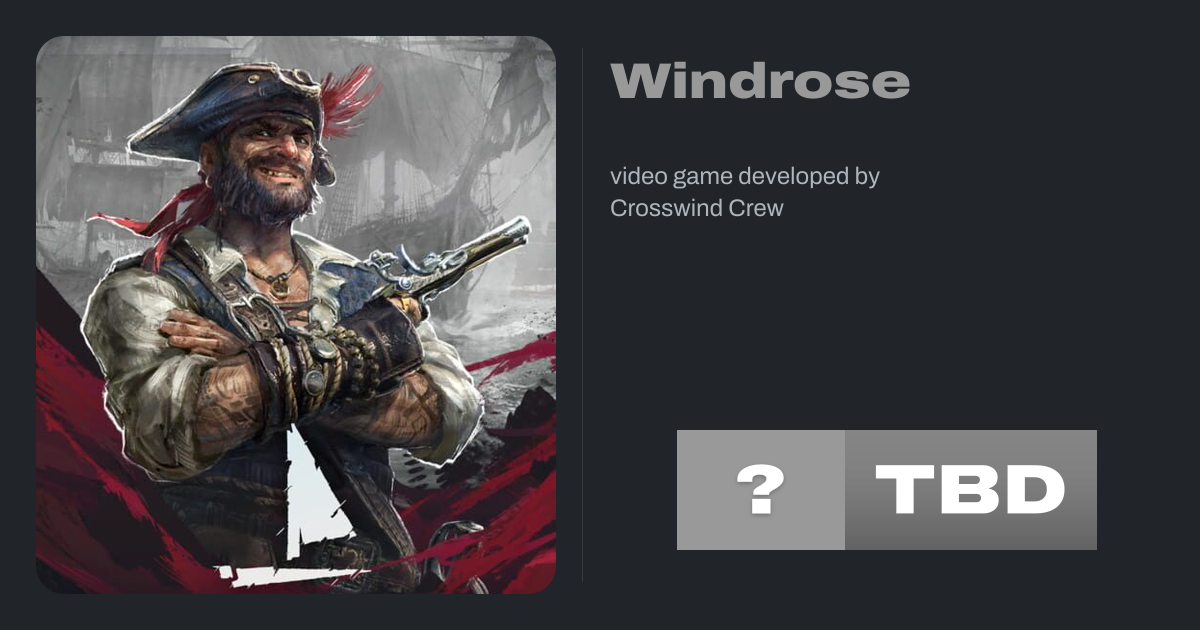Open the Windrose title heading
The image size is (1200, 630).
pyautogui.click(x=760, y=82)
